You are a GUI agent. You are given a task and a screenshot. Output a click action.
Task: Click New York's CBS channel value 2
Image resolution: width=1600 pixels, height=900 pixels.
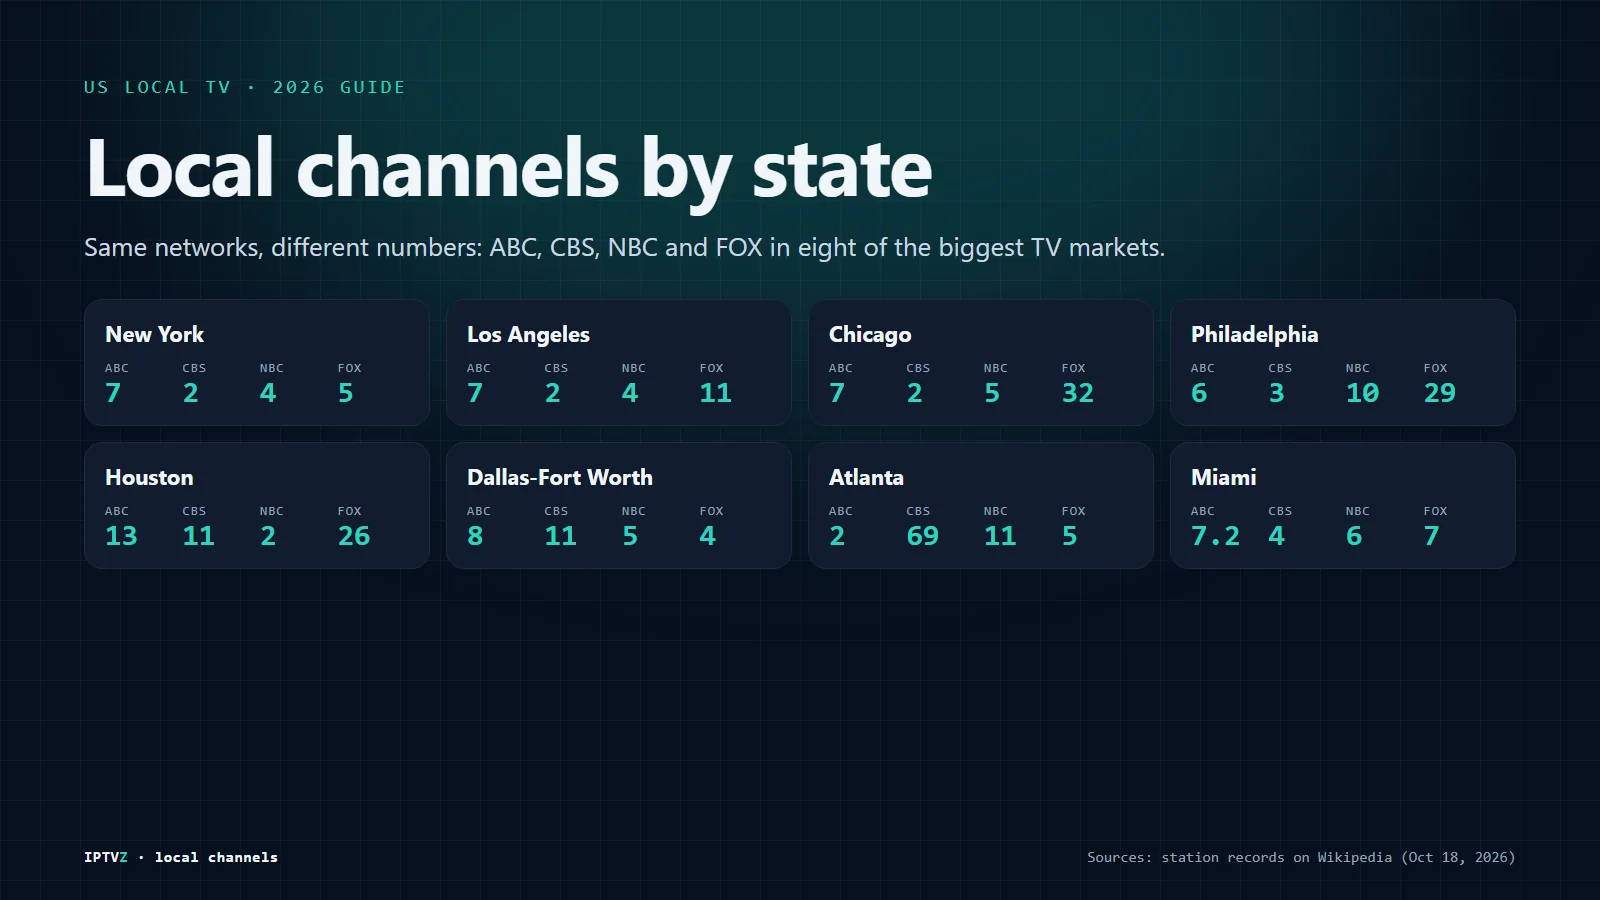click(191, 393)
